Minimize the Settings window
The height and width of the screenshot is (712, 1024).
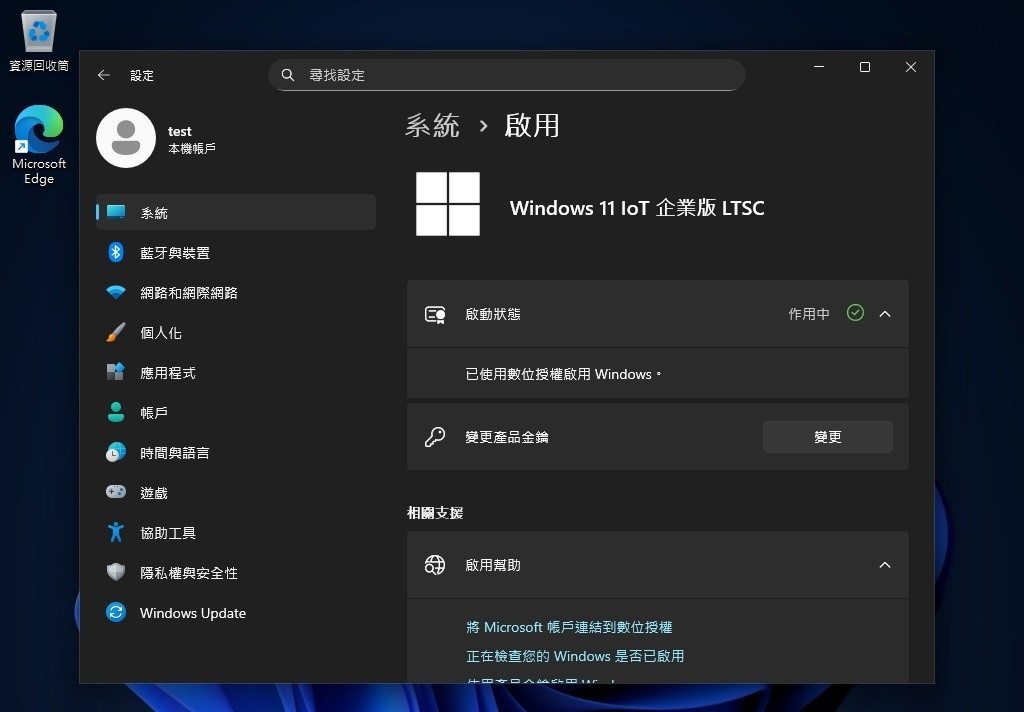tap(819, 67)
